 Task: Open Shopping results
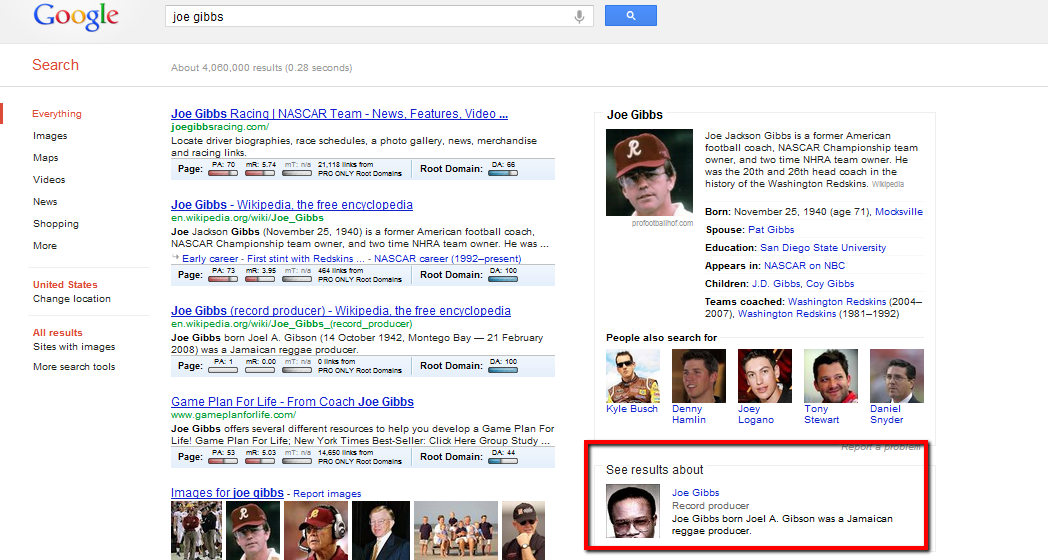[55, 224]
